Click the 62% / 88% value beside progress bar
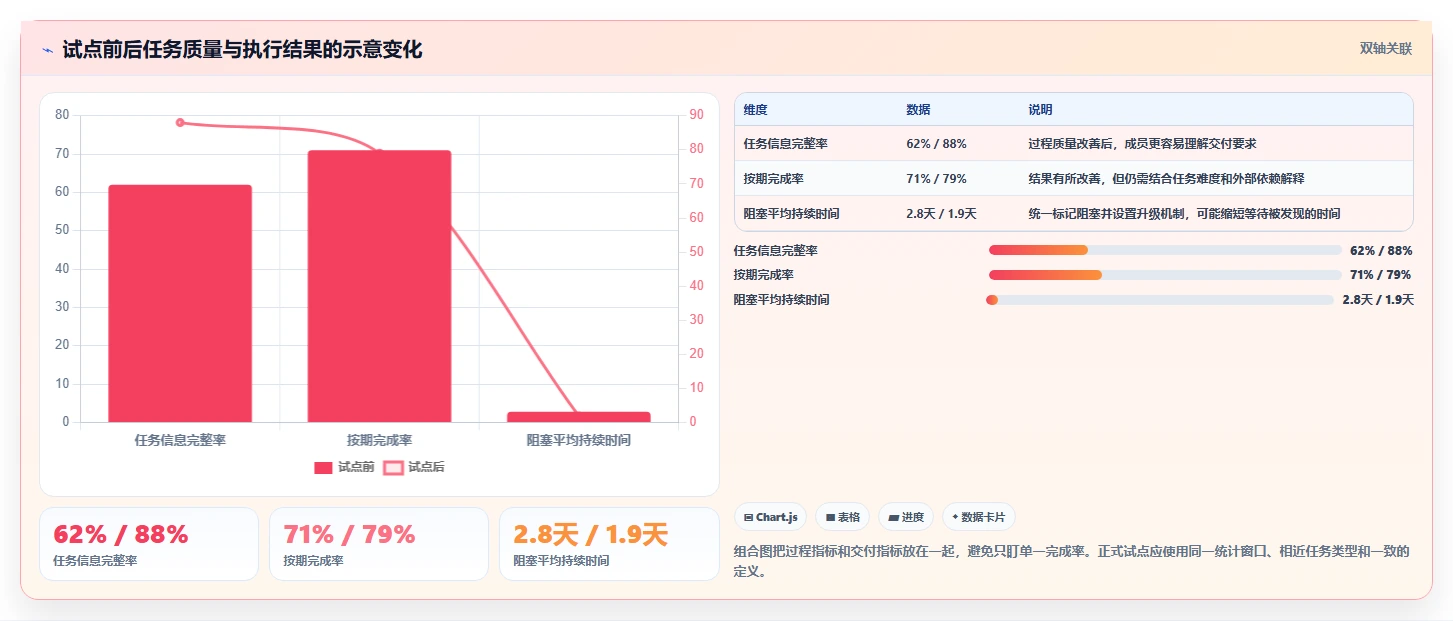Screen dimensions: 1453x621 click(x=1381, y=251)
